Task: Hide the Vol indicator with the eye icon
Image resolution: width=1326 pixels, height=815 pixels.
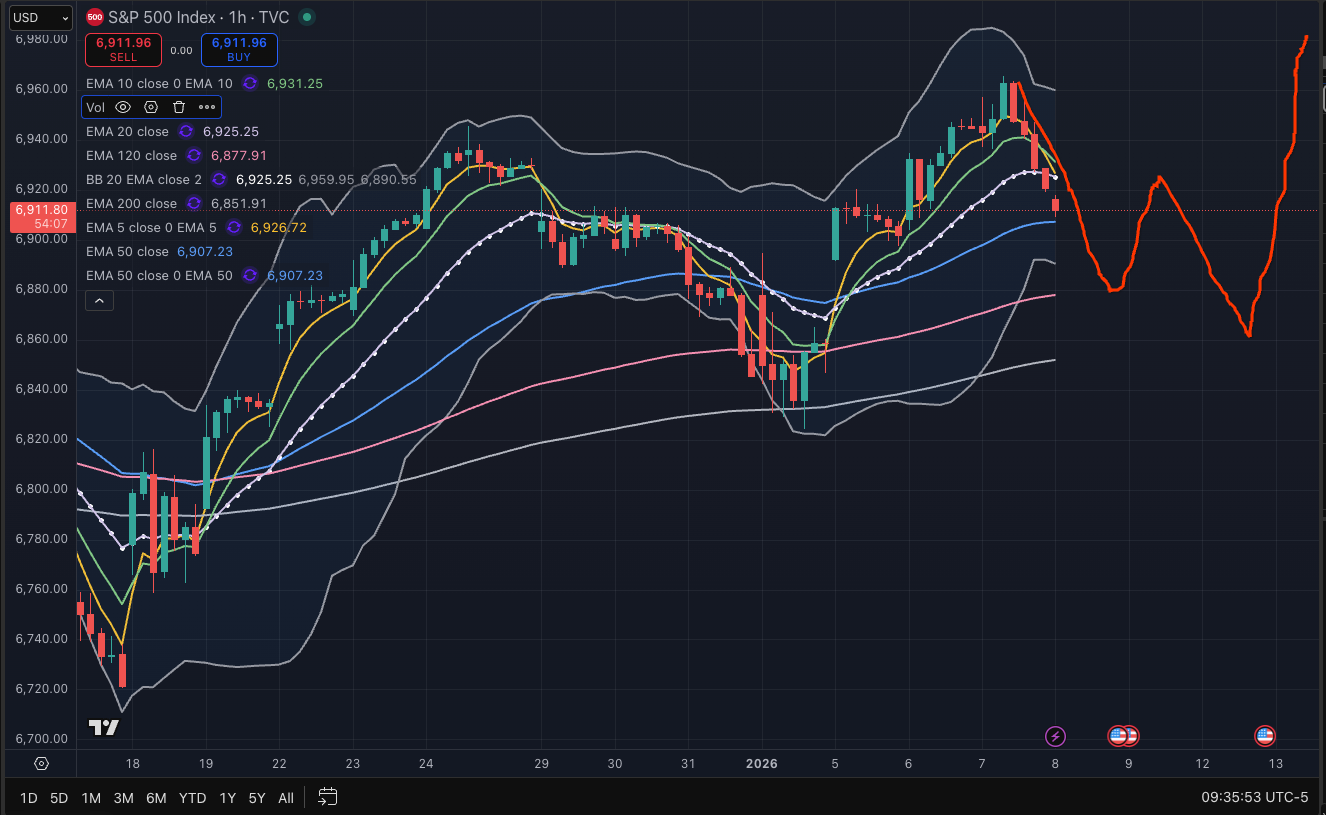Action: [123, 107]
